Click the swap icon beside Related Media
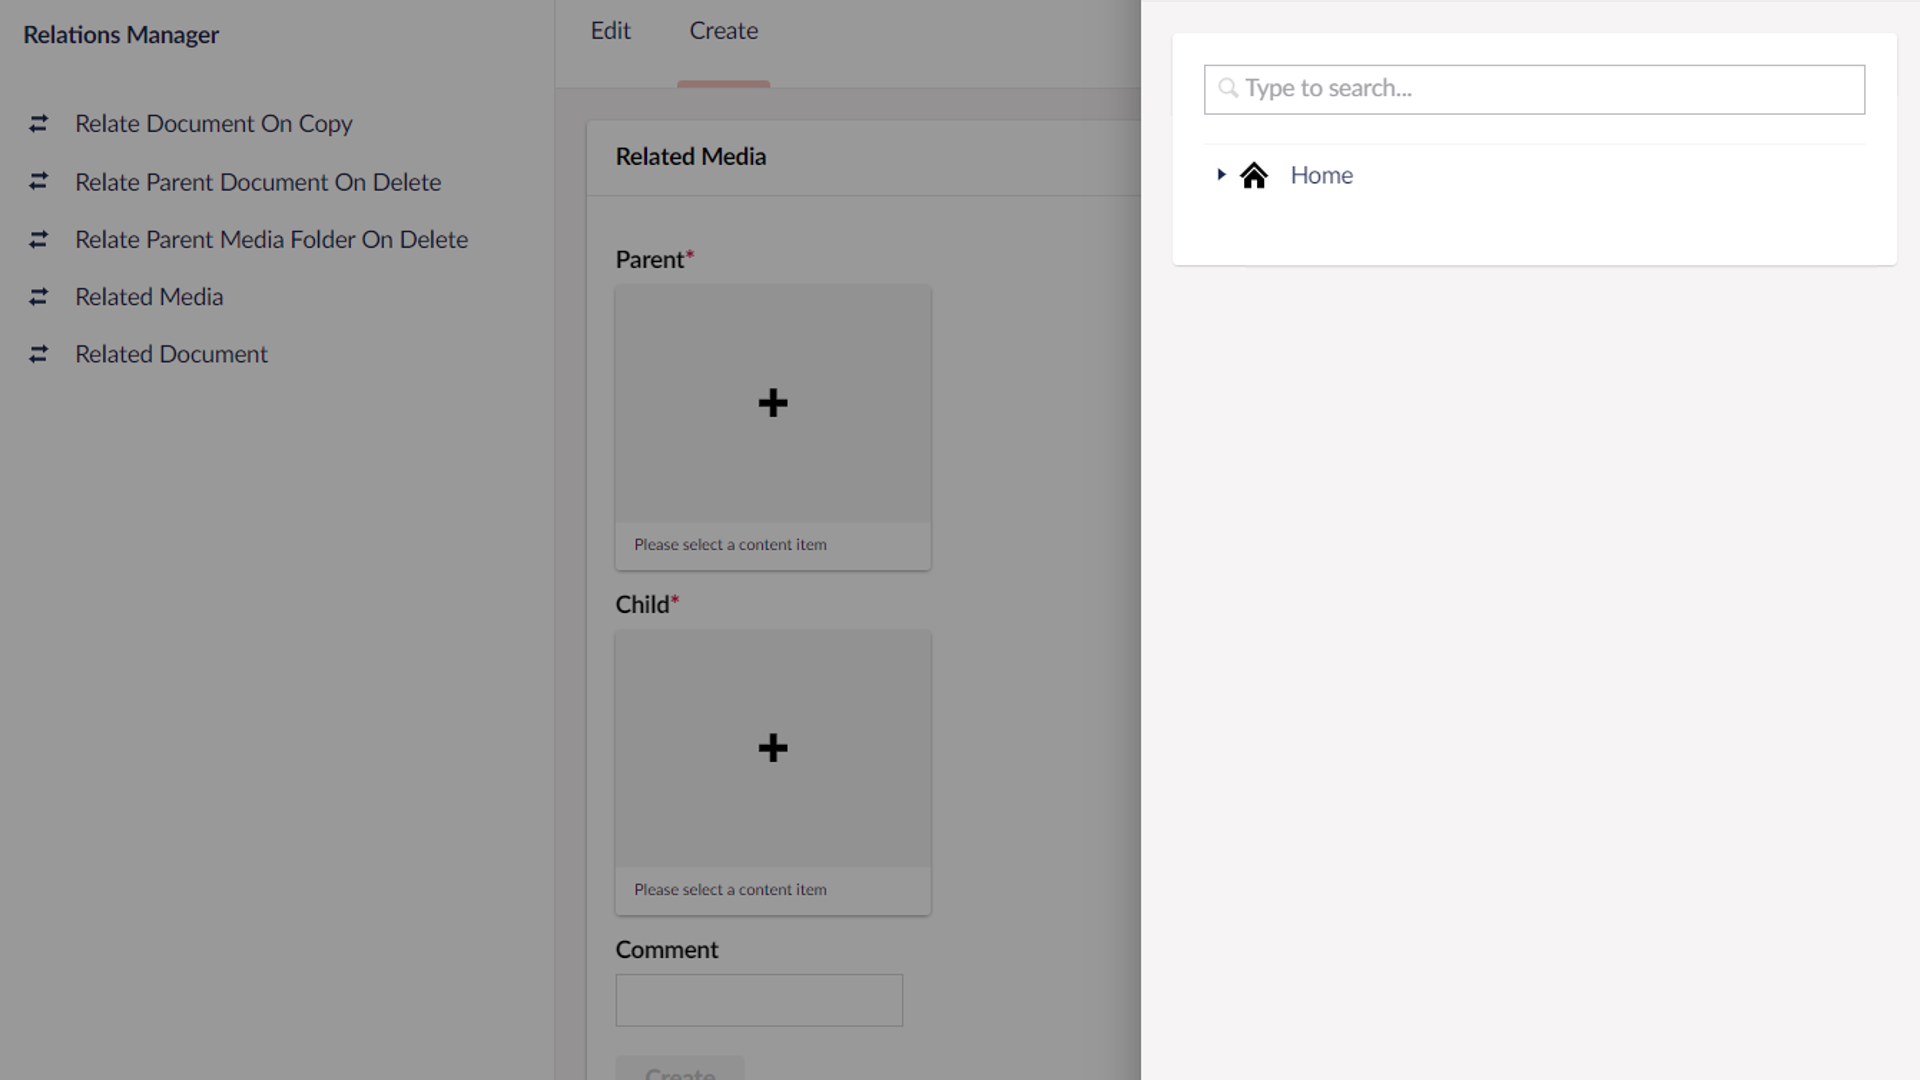Image resolution: width=1920 pixels, height=1080 pixels. 39,296
